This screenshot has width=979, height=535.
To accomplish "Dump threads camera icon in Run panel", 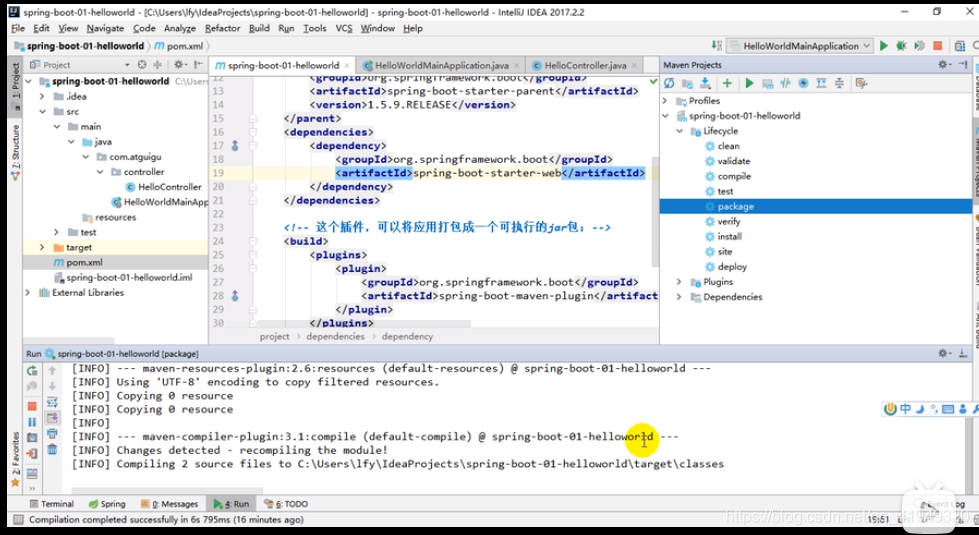I will coord(32,438).
